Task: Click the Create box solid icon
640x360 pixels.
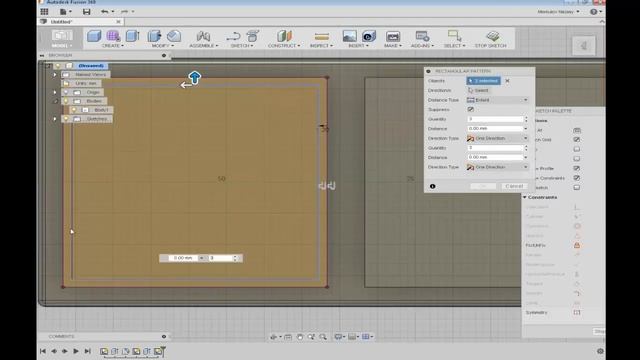Action: [94, 36]
